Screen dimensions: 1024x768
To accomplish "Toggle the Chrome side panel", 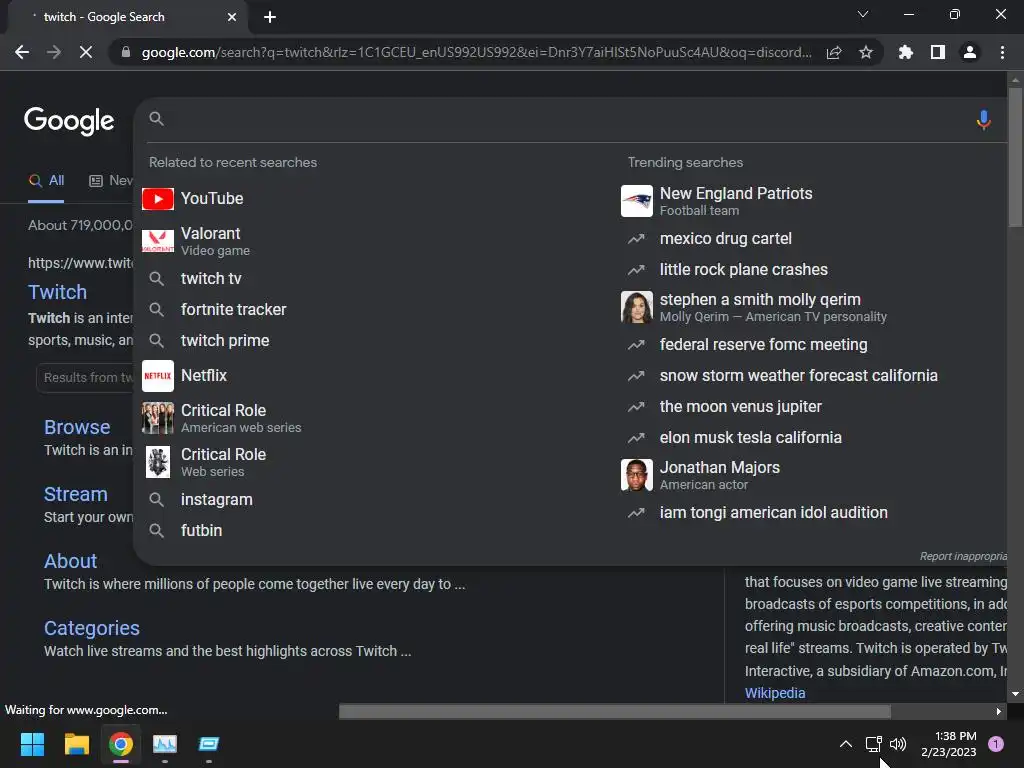I will coord(938,52).
